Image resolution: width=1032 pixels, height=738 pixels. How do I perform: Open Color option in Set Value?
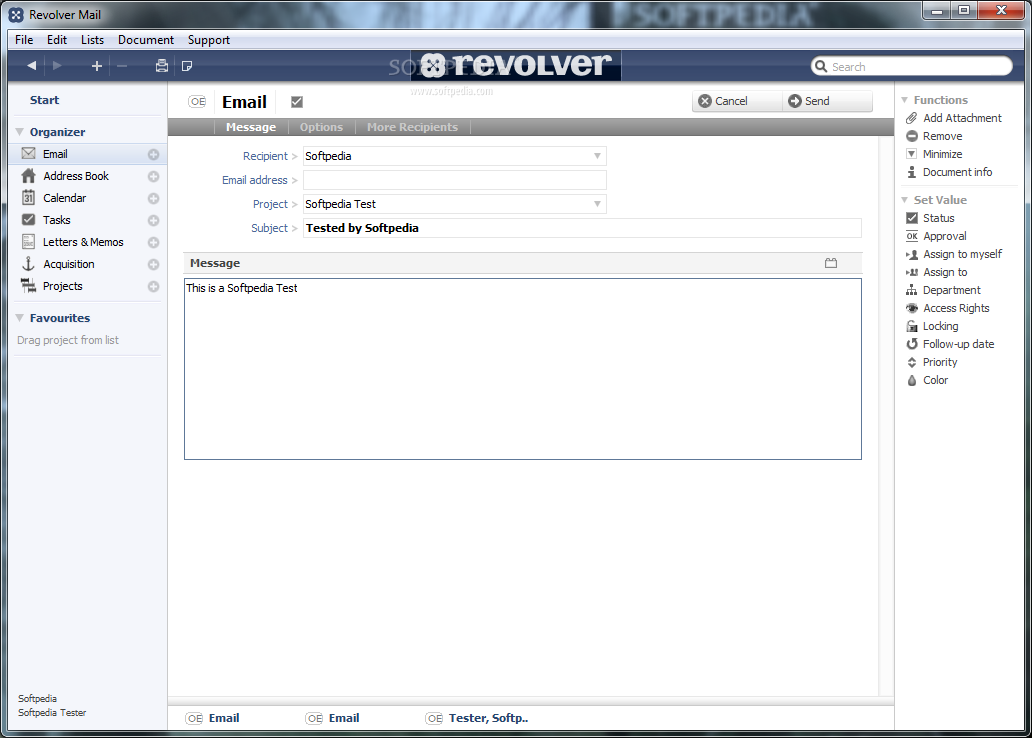click(927, 381)
